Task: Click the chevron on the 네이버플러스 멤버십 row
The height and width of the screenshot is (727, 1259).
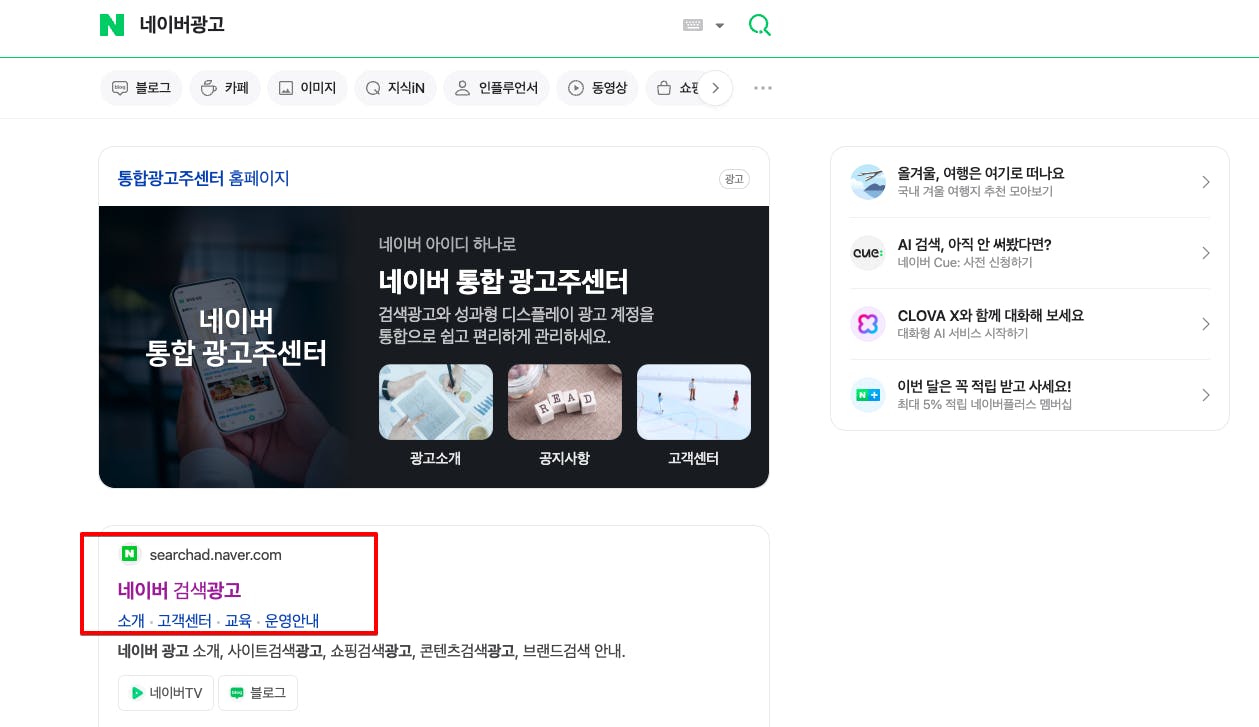Action: point(1206,395)
